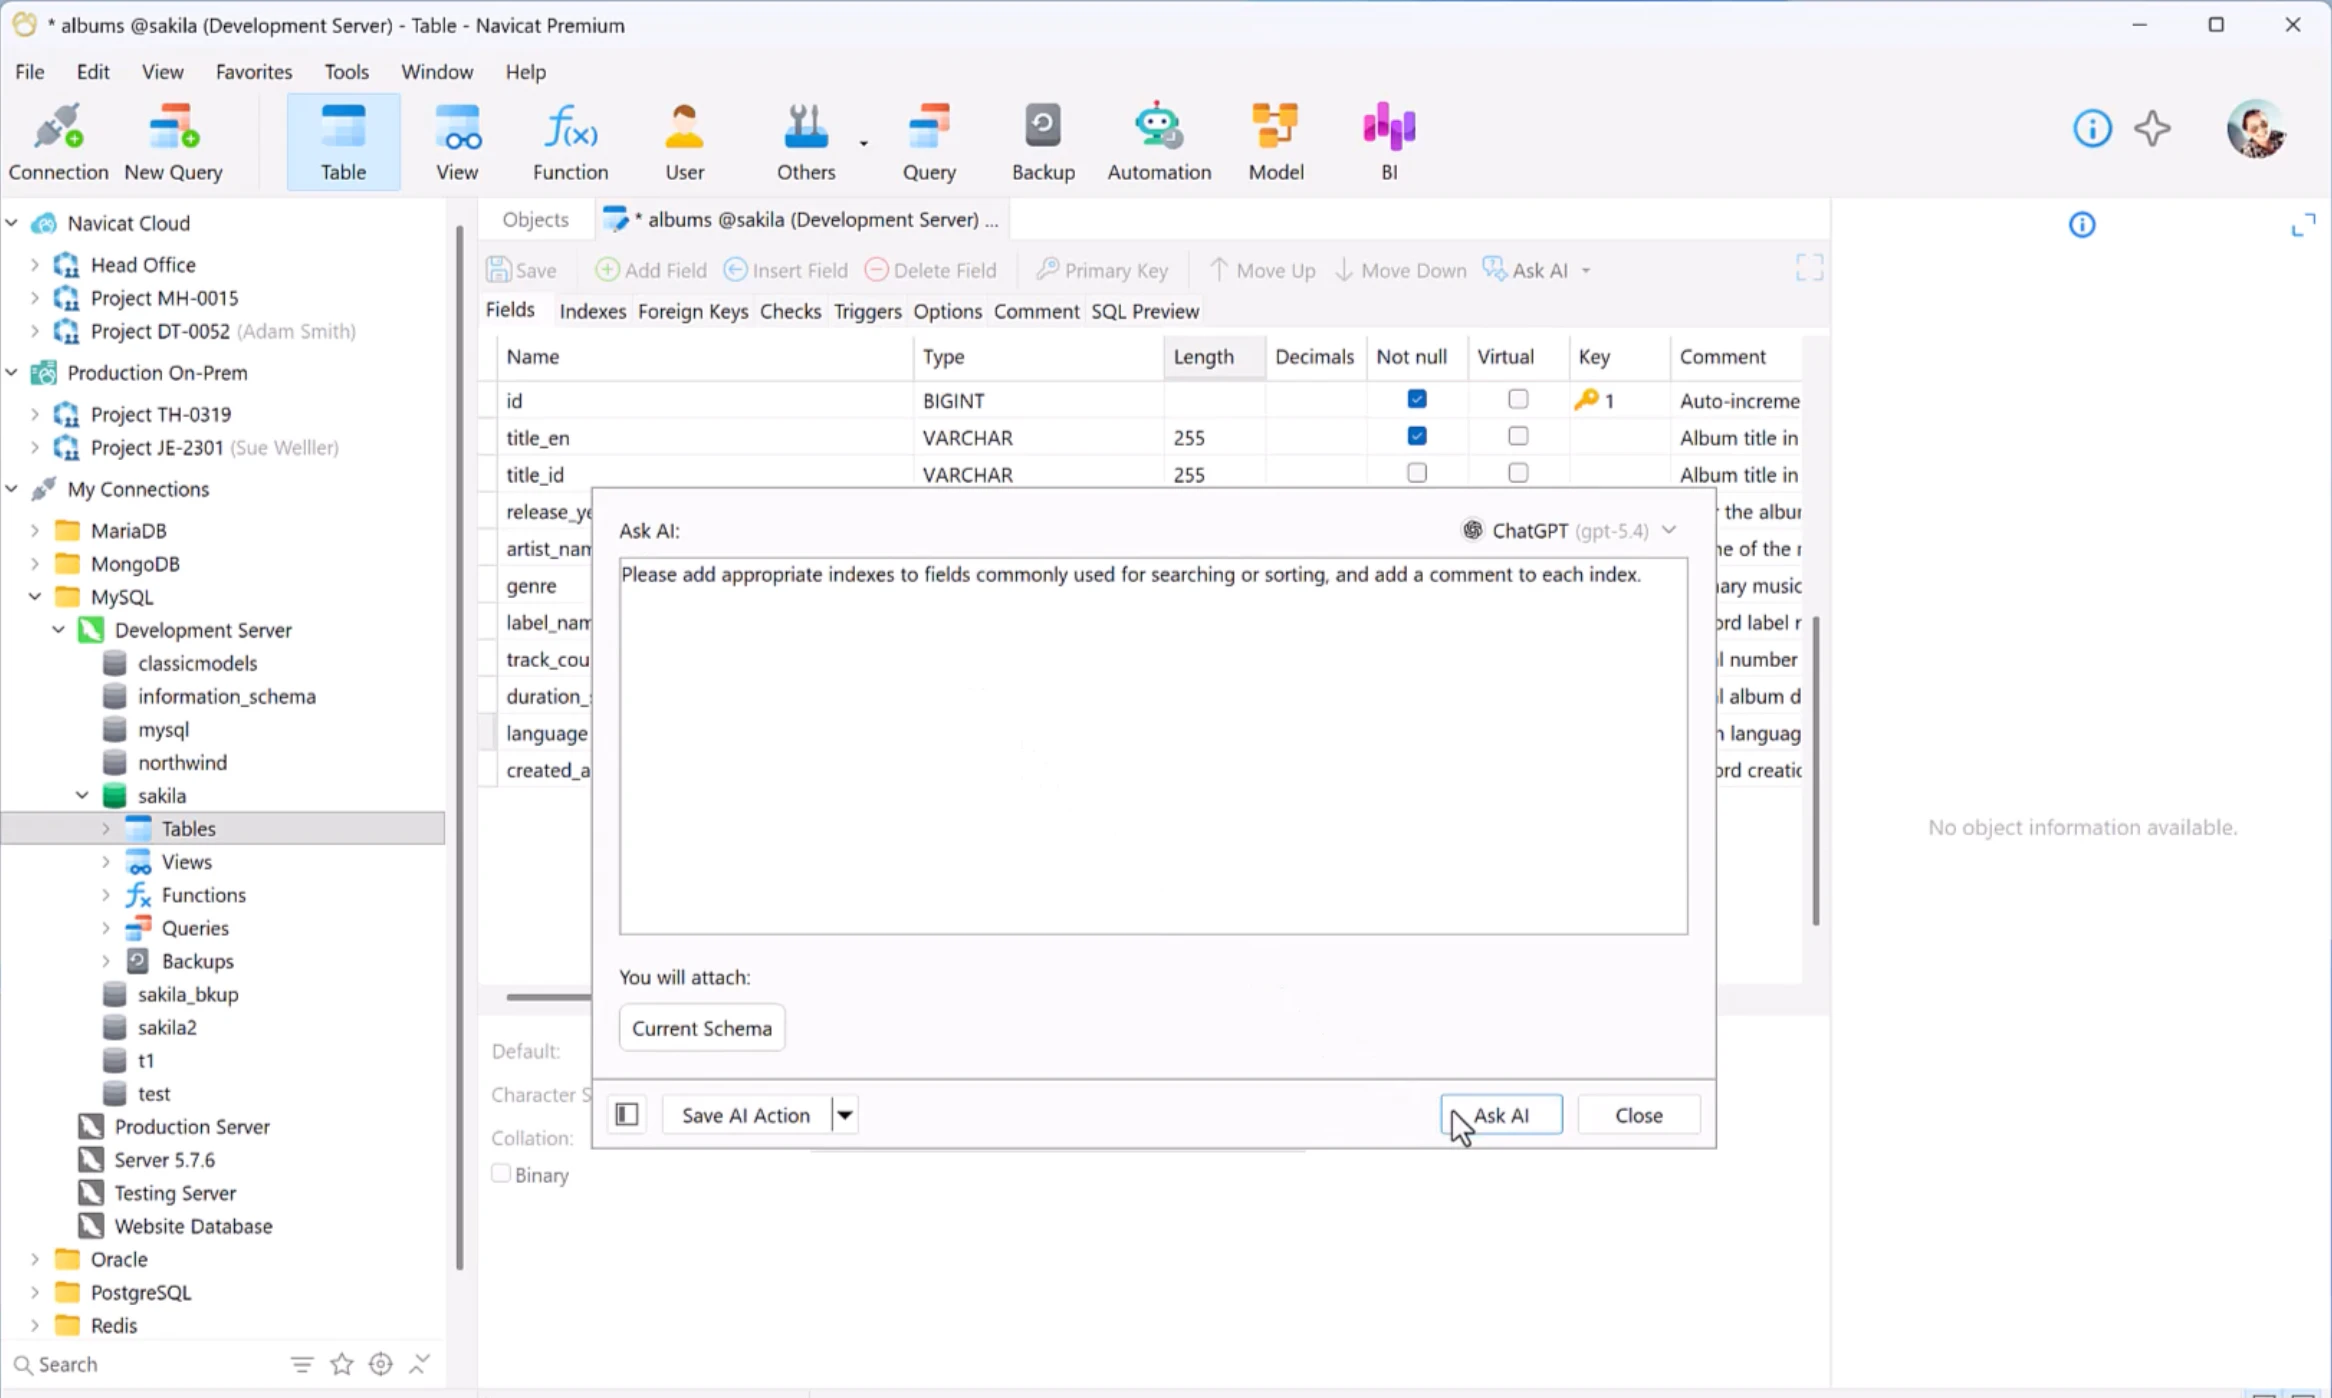Expand the Oracle folder
The height and width of the screenshot is (1398, 2332).
(35, 1259)
